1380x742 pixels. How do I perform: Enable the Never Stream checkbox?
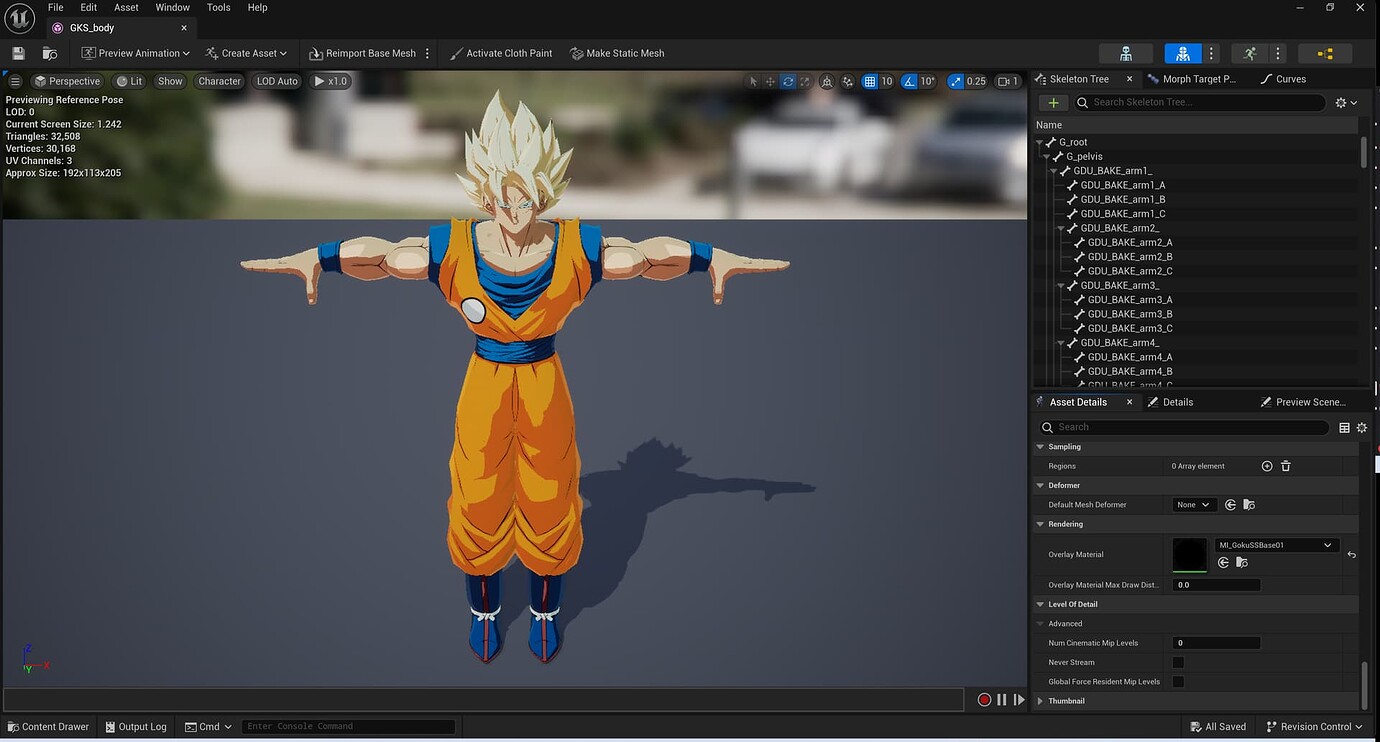coord(1178,662)
